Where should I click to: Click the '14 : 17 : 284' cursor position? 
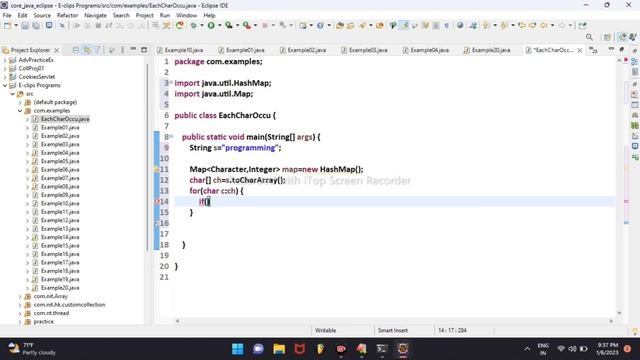452,331
